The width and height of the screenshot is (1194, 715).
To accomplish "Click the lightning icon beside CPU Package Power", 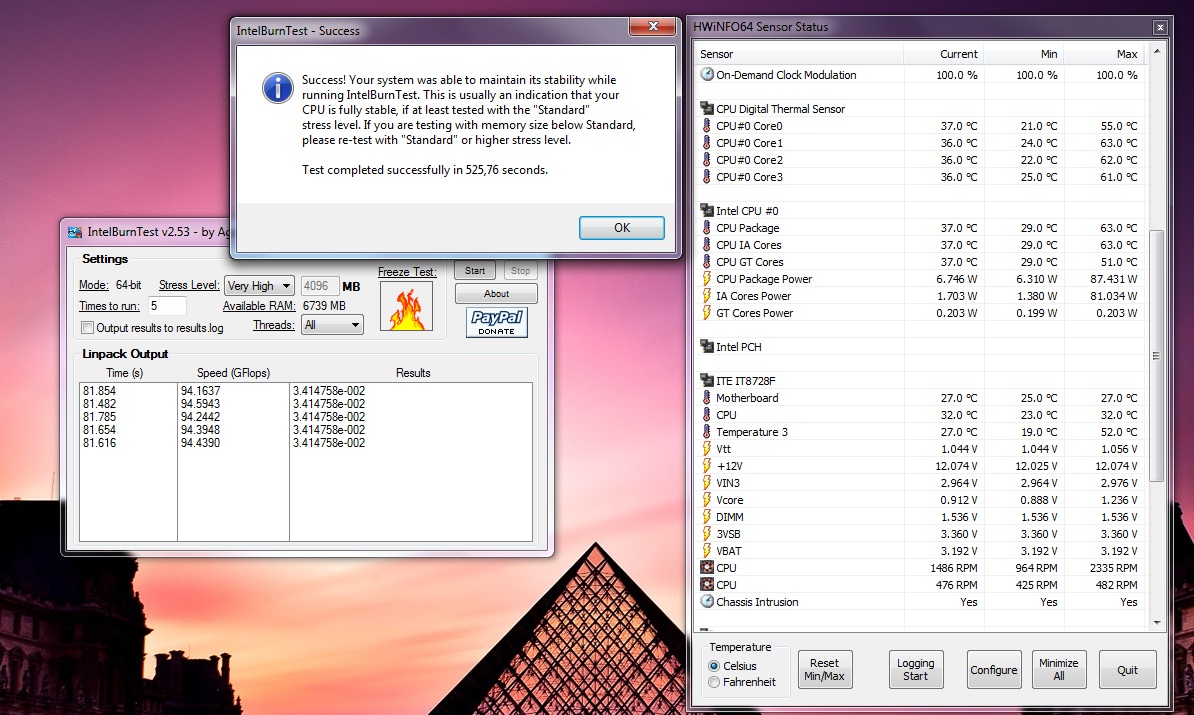I will coord(707,279).
